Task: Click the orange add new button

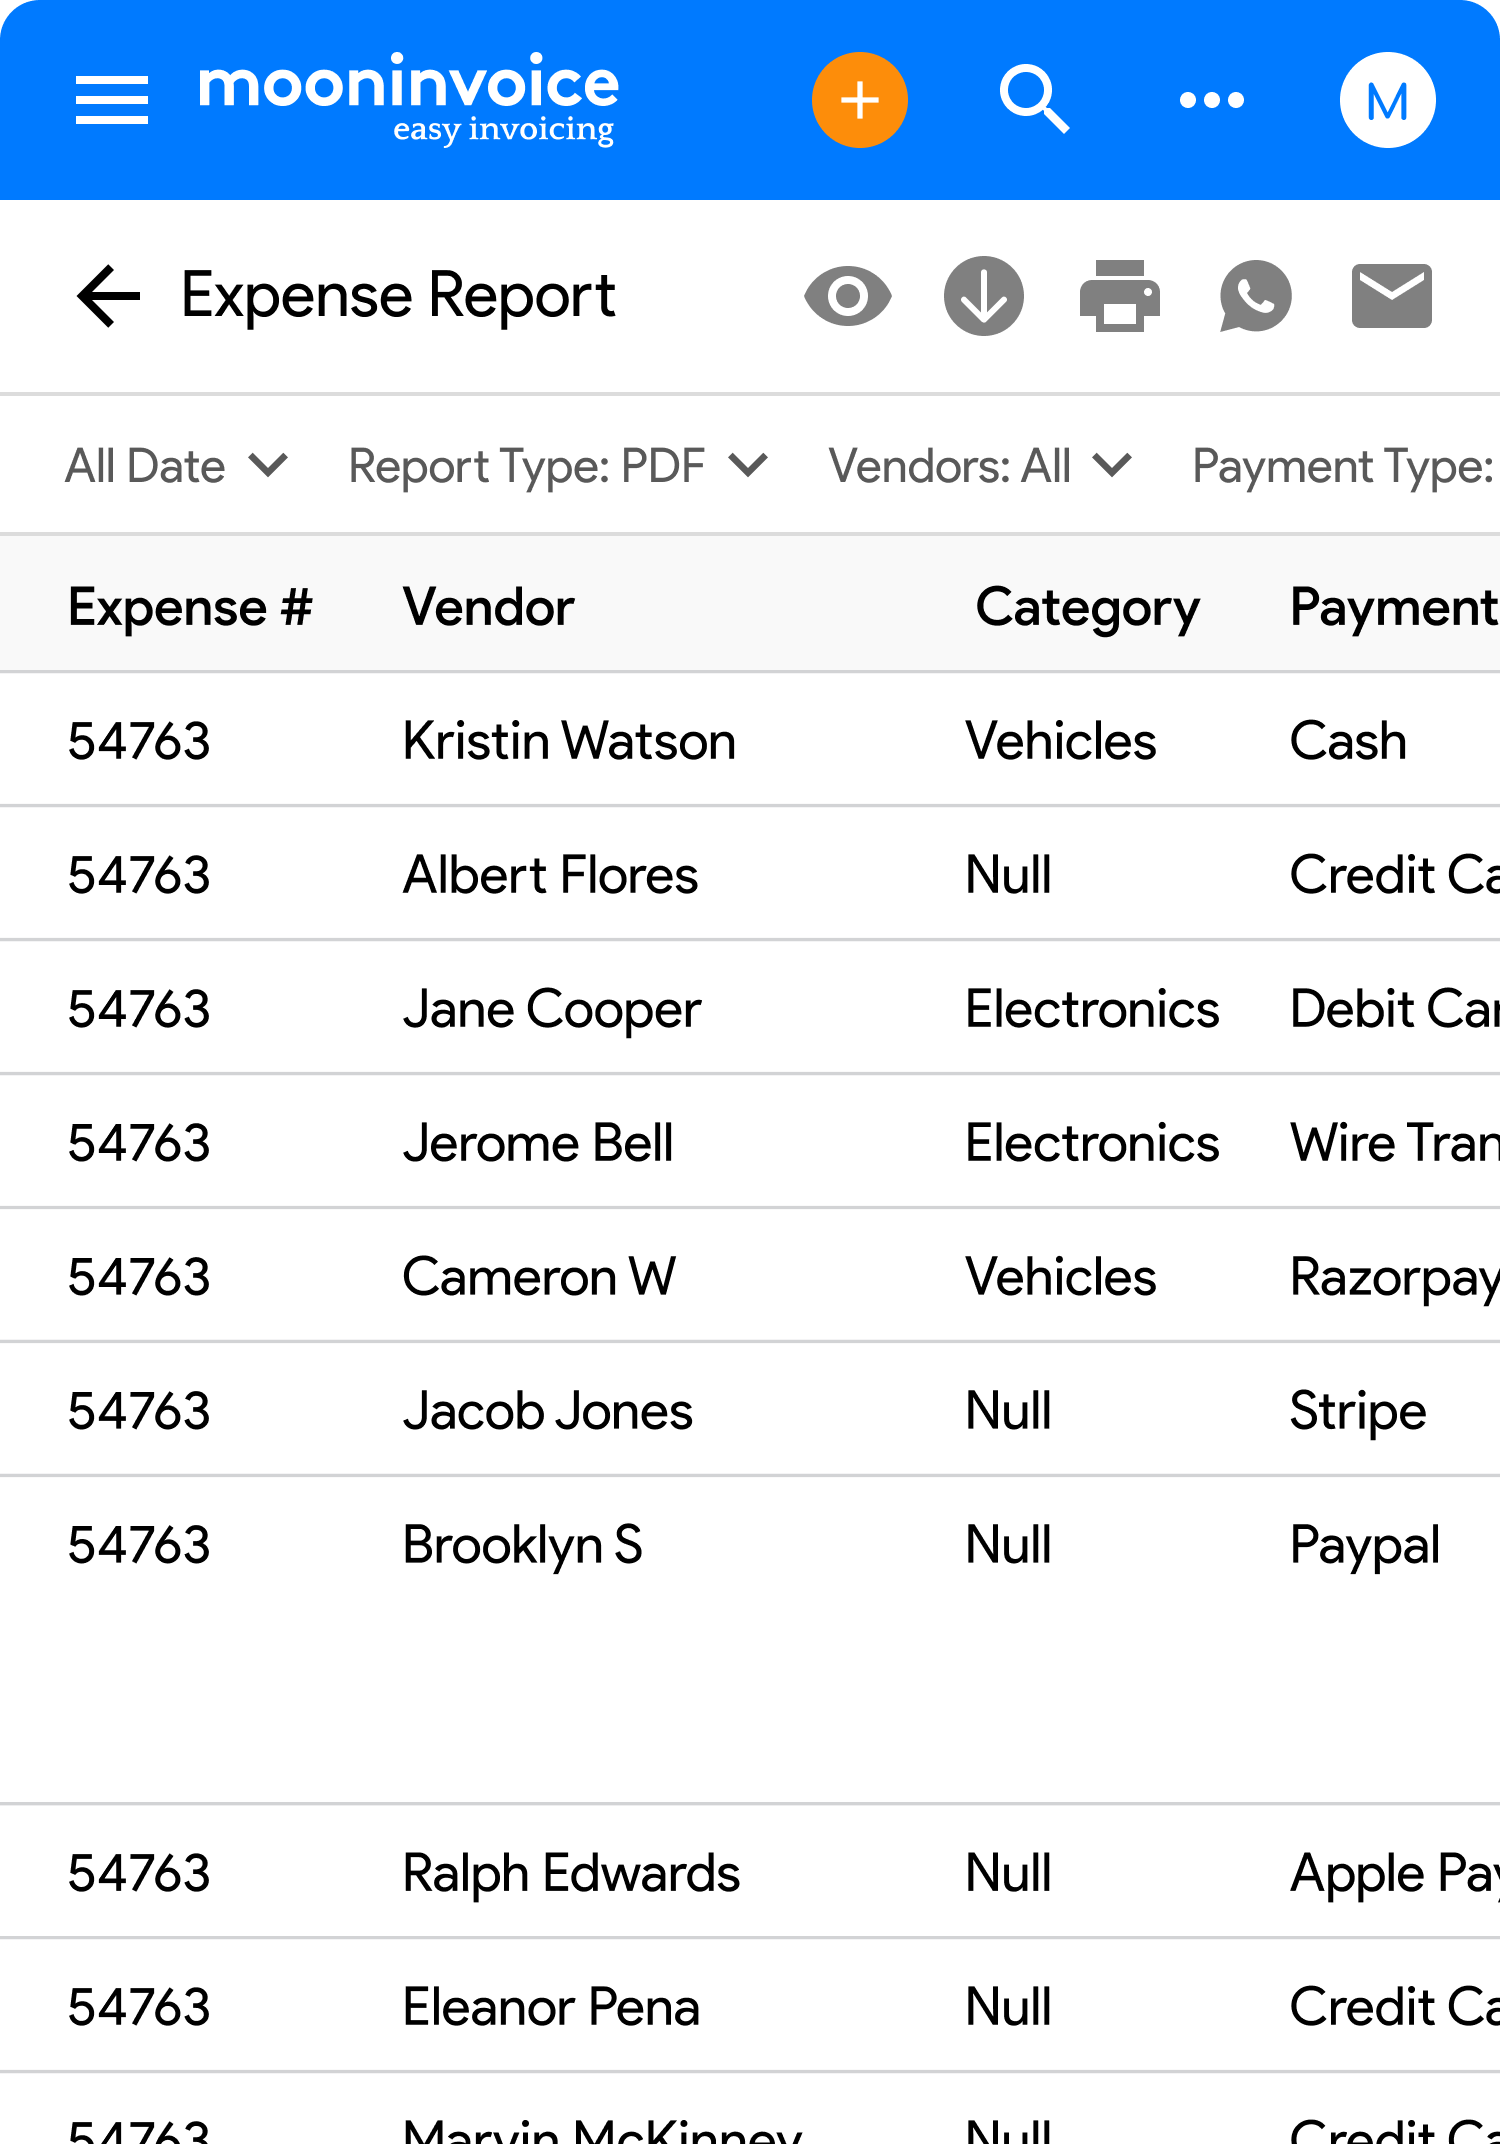Action: coord(859,100)
